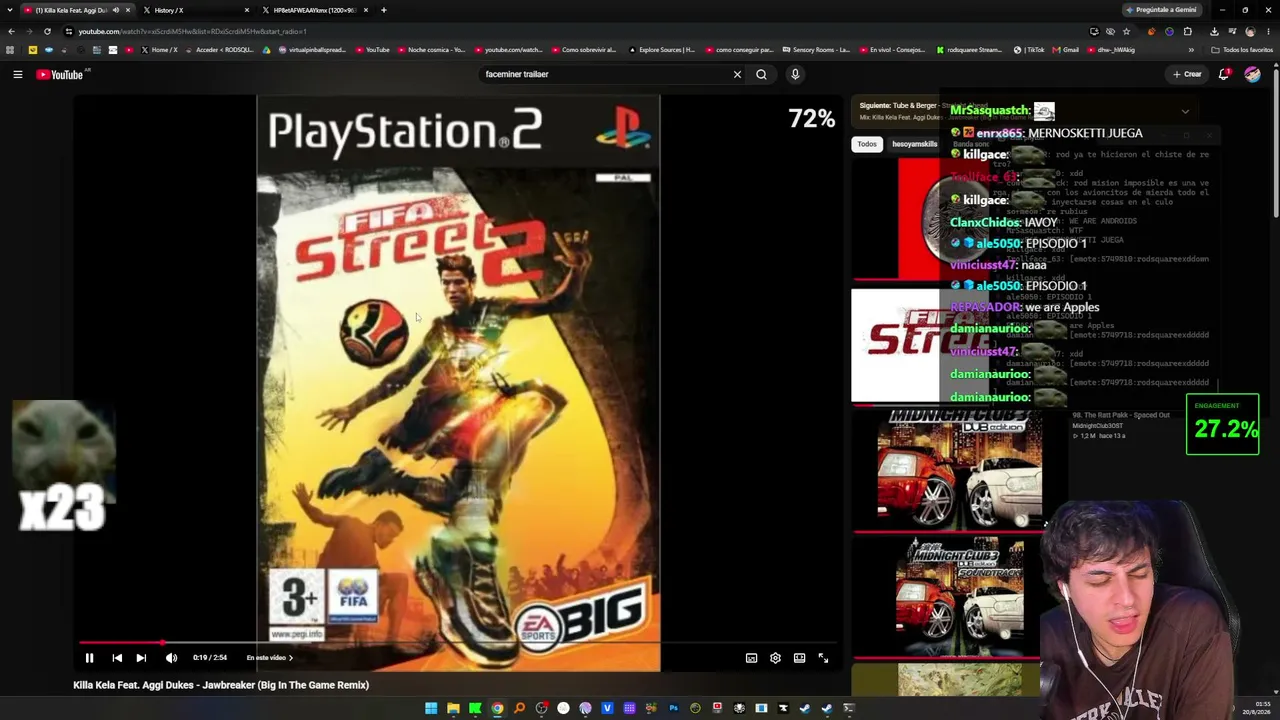Open the Windows Start menu
This screenshot has height=720, width=1280.
point(431,708)
